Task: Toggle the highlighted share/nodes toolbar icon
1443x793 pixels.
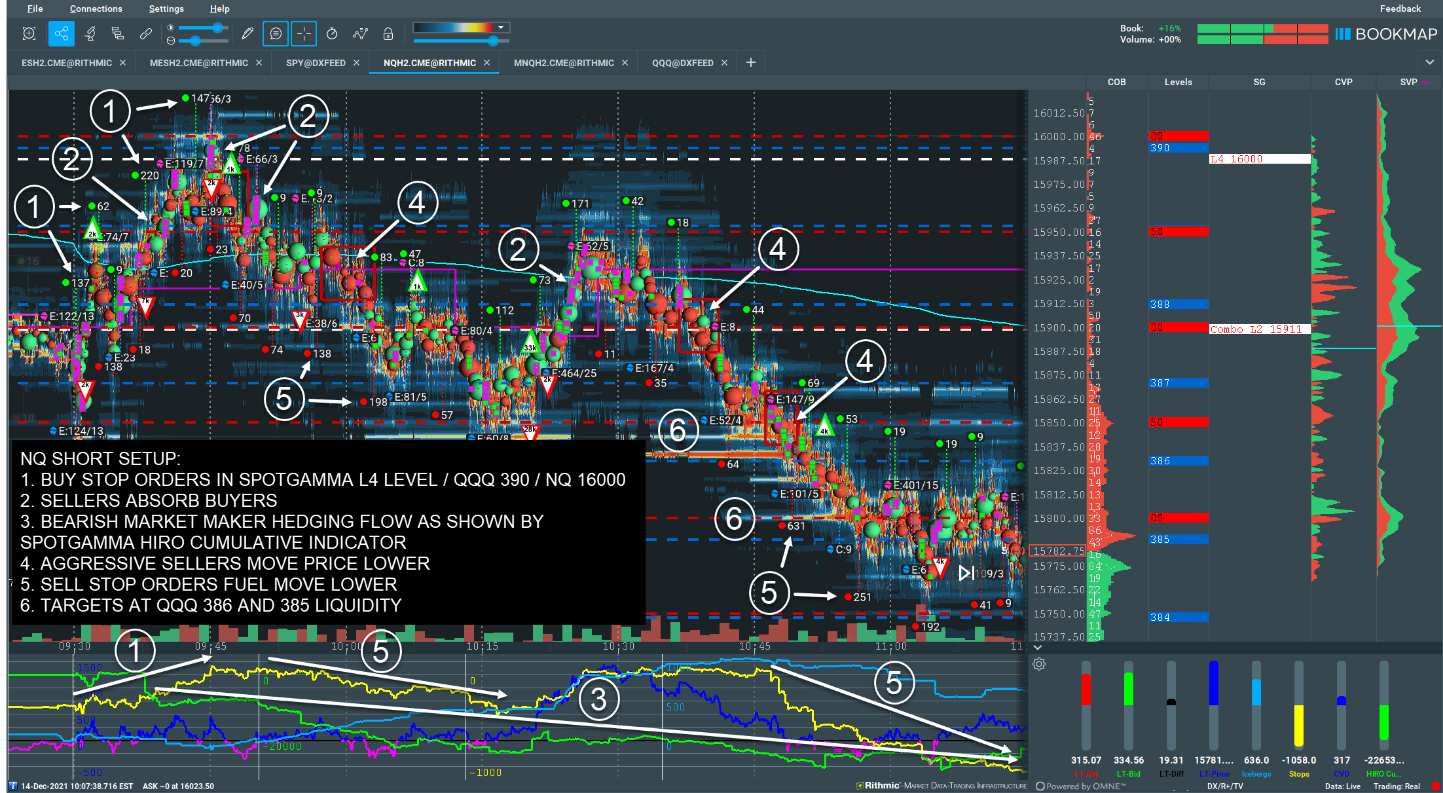Action: (x=61, y=33)
